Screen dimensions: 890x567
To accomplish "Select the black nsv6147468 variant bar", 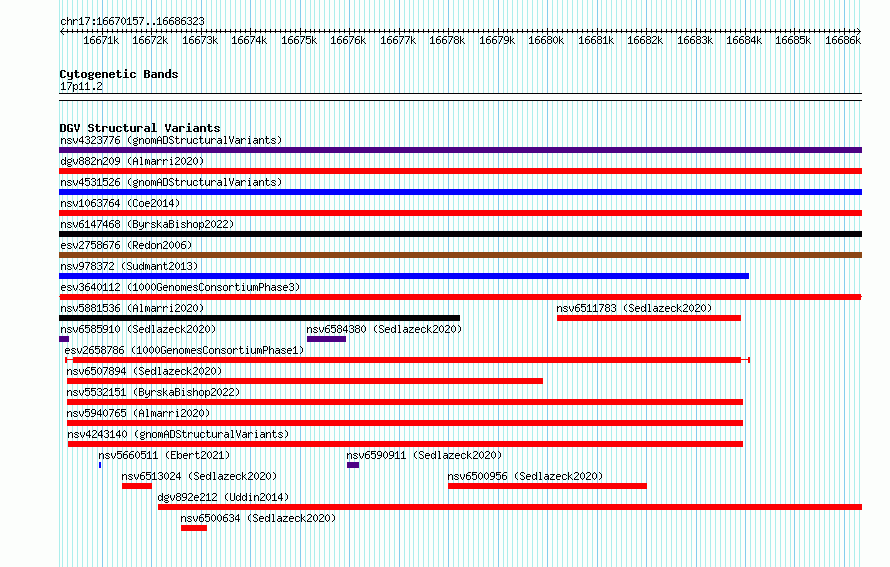I will tap(460, 234).
